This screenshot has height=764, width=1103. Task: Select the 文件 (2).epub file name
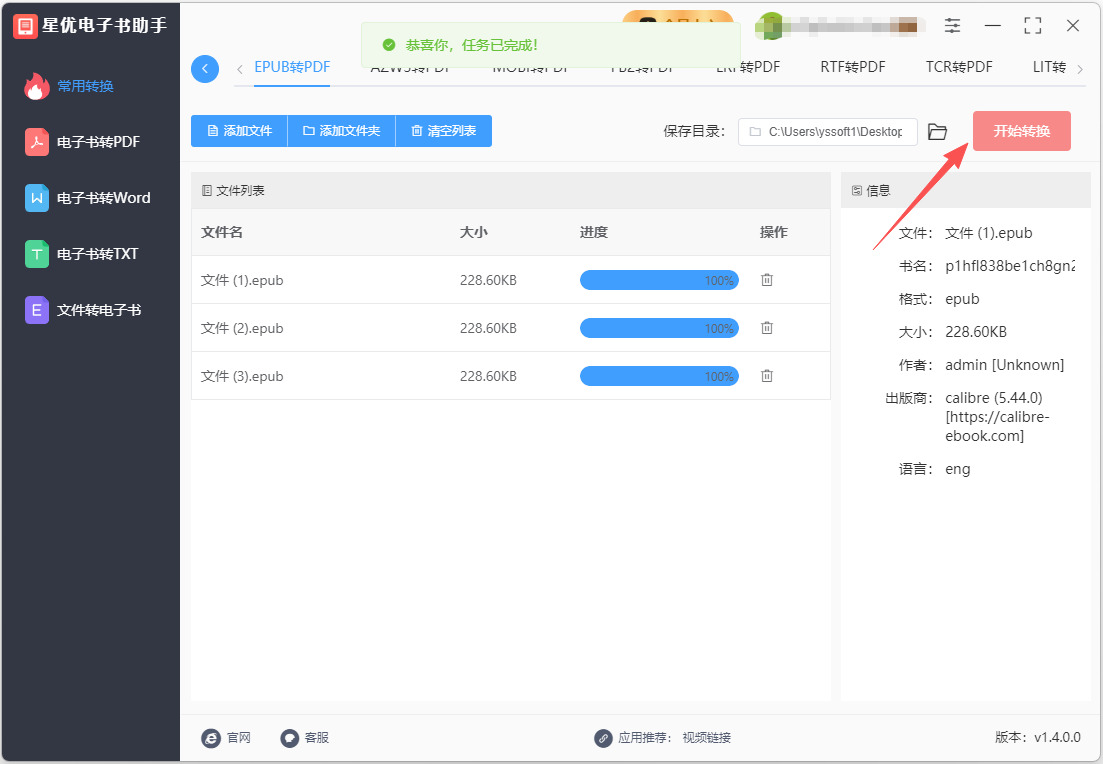(242, 328)
